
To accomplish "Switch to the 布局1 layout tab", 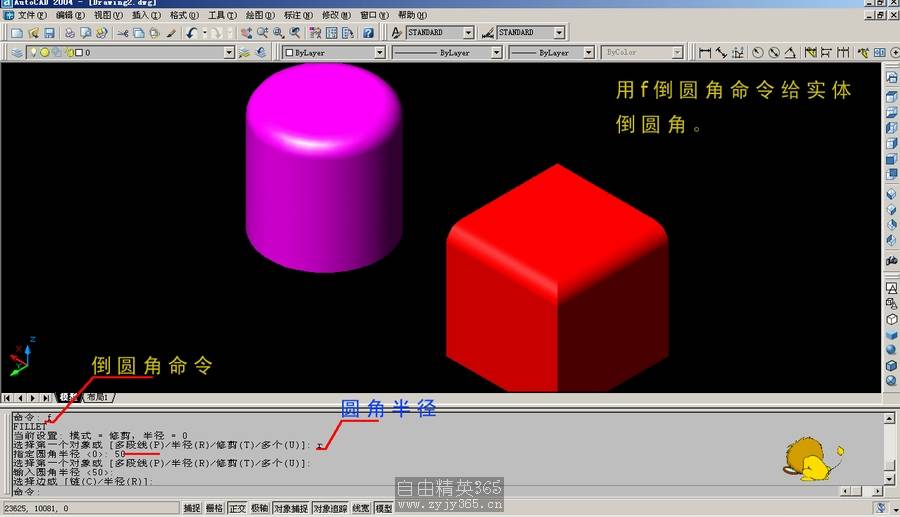I will point(97,397).
